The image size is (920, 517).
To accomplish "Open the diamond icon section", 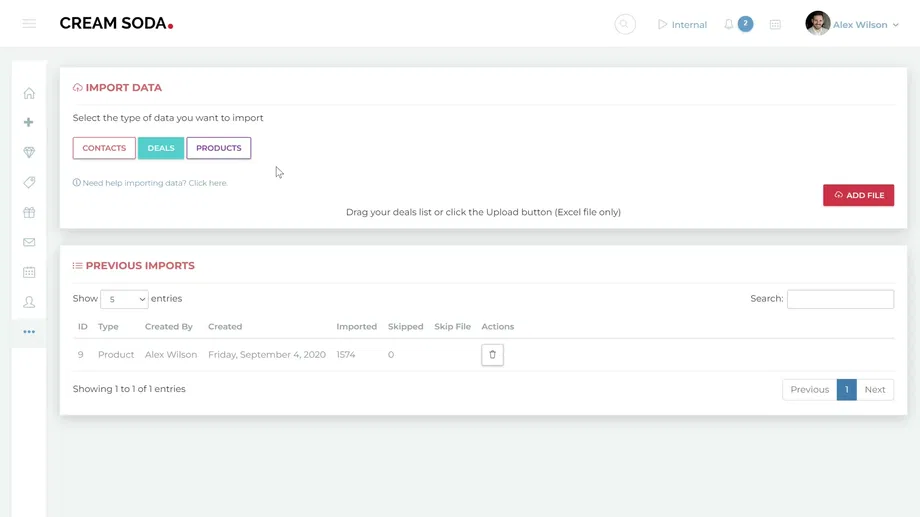I will point(29,153).
